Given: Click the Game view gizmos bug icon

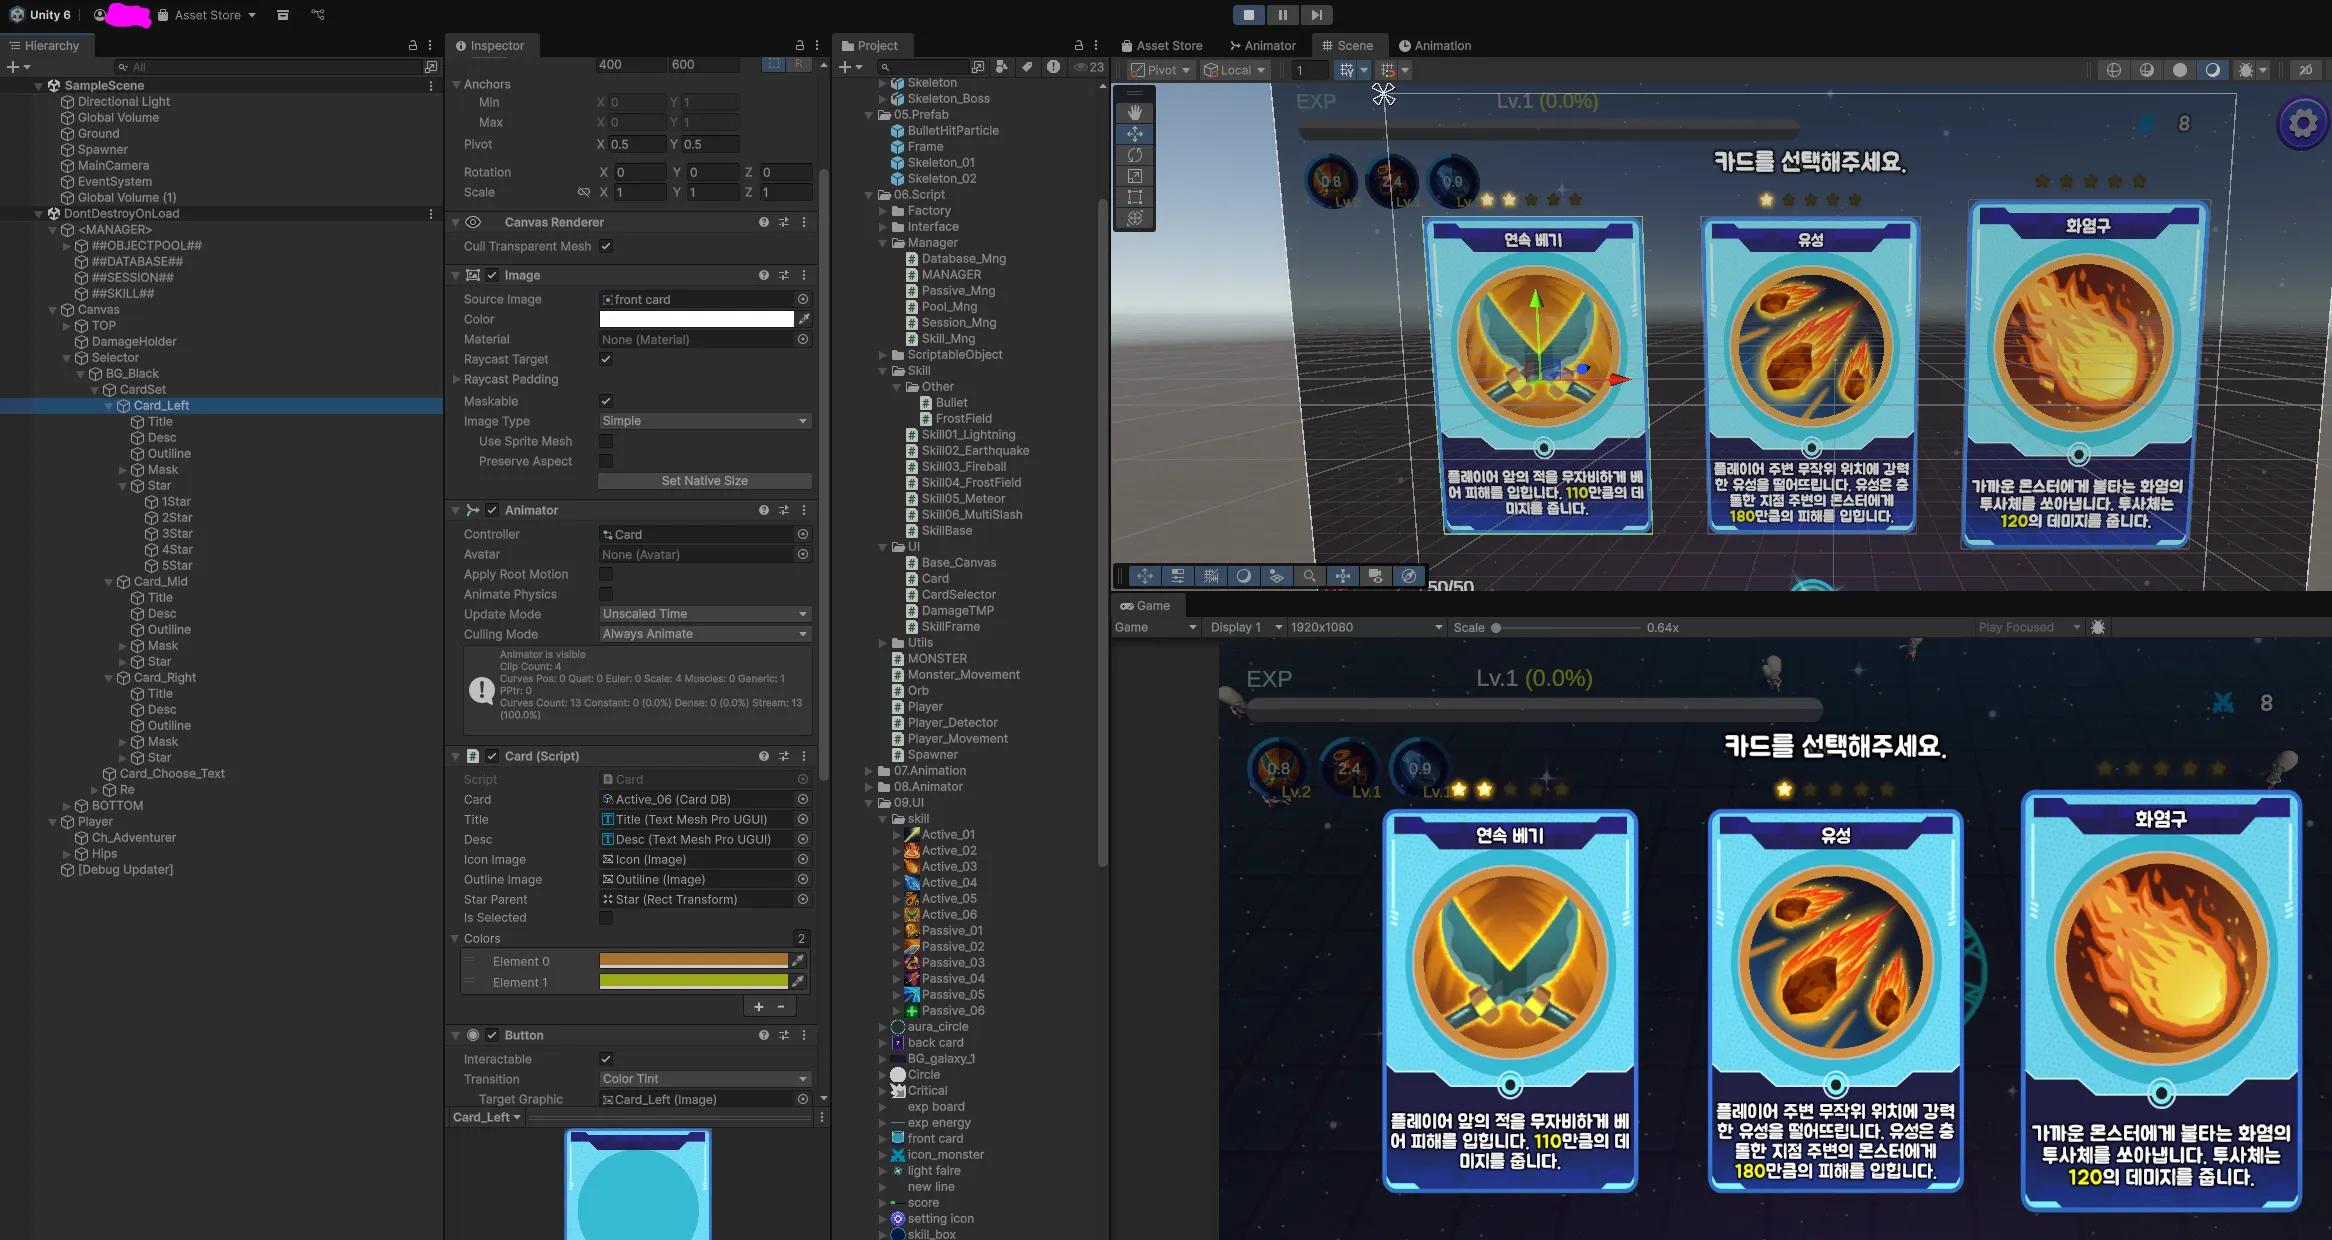Looking at the screenshot, I should click(2098, 627).
